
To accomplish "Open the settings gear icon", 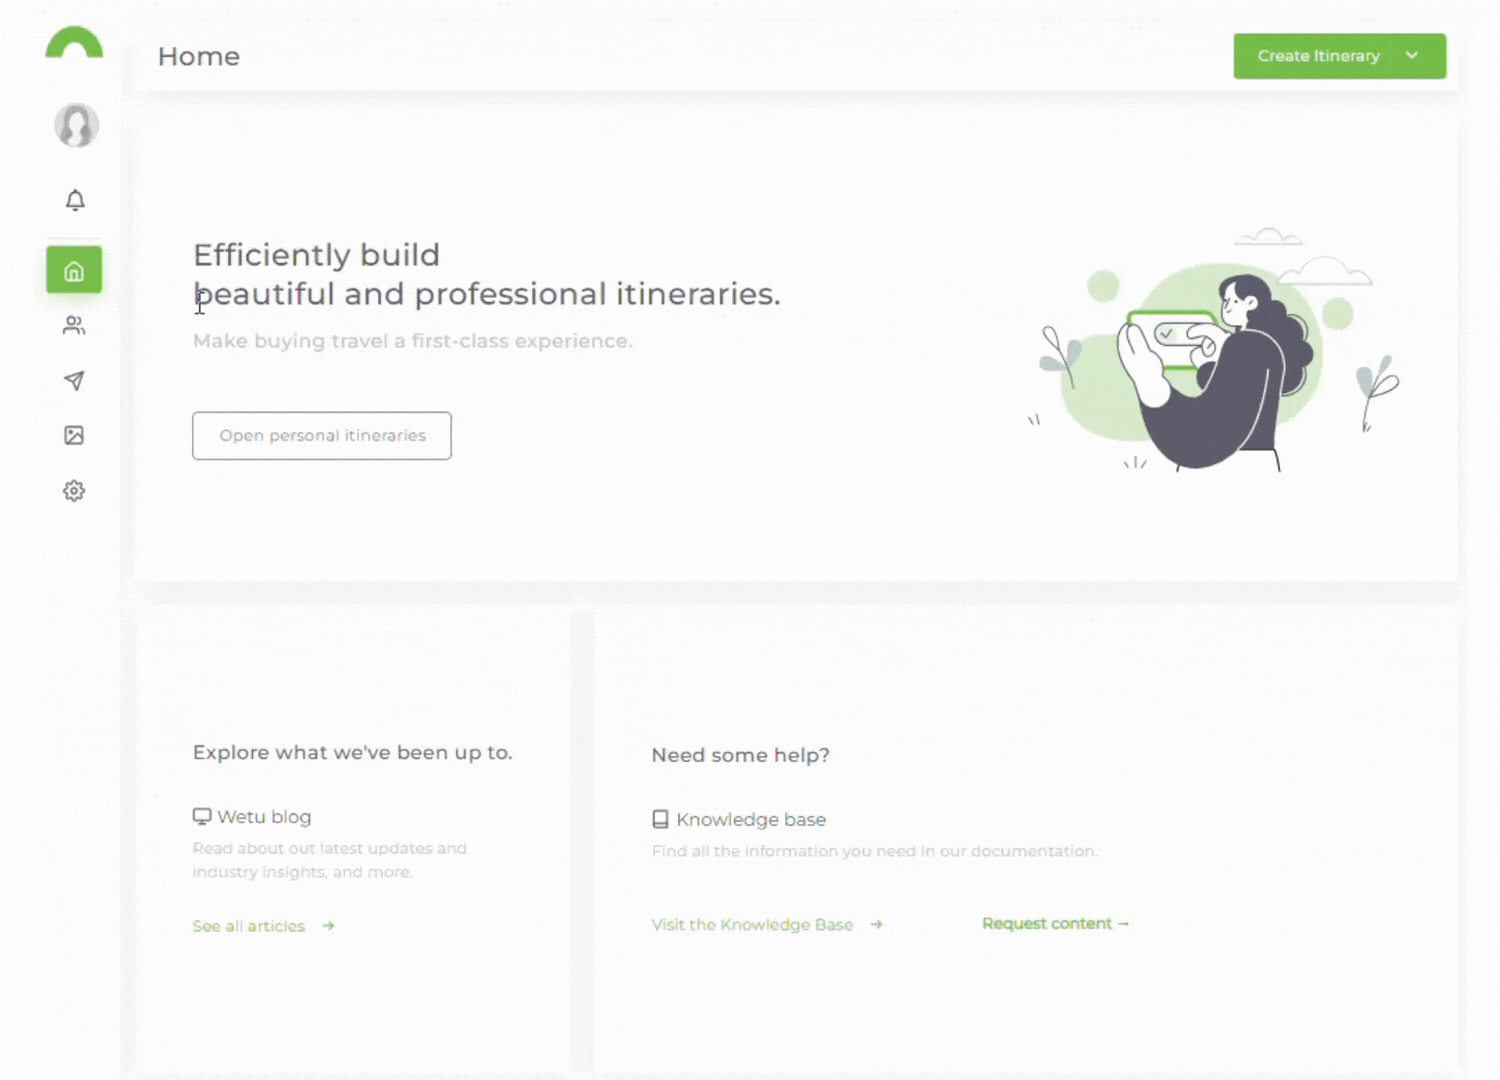I will coord(74,491).
